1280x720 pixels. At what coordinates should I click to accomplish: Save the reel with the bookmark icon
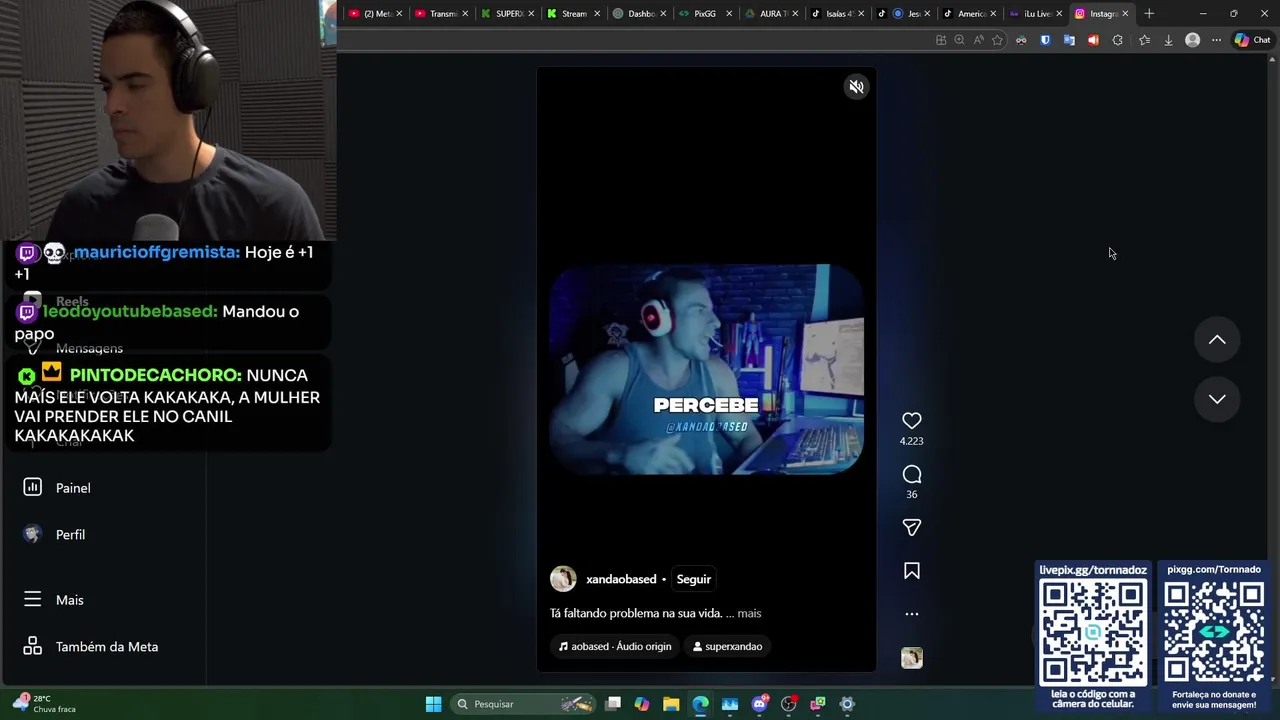(911, 571)
